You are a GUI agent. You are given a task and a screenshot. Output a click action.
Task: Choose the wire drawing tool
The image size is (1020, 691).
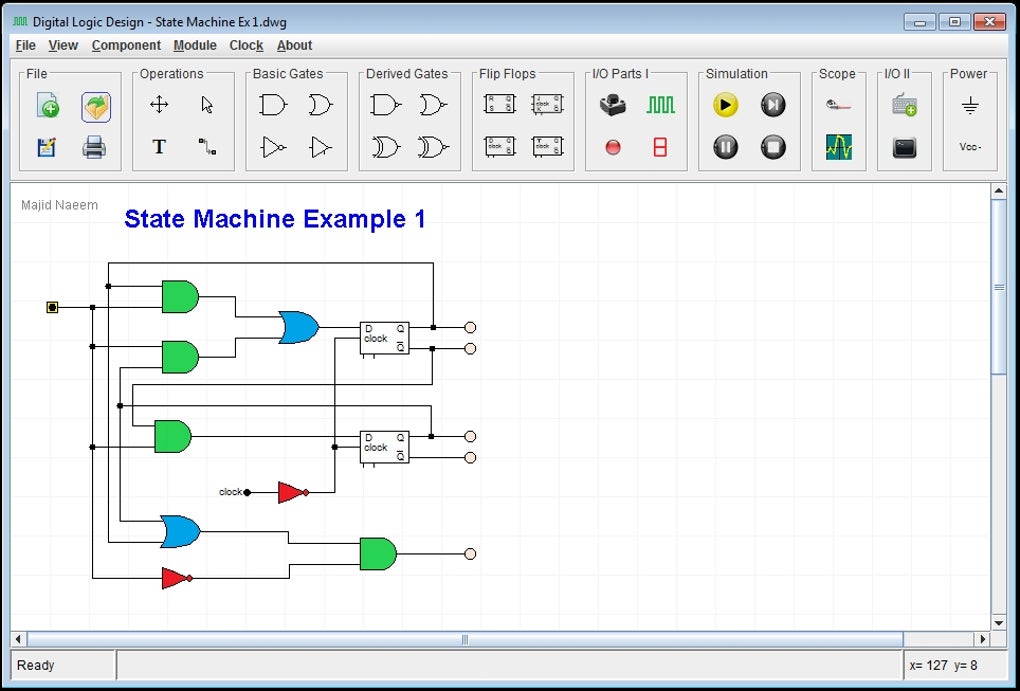coord(206,147)
